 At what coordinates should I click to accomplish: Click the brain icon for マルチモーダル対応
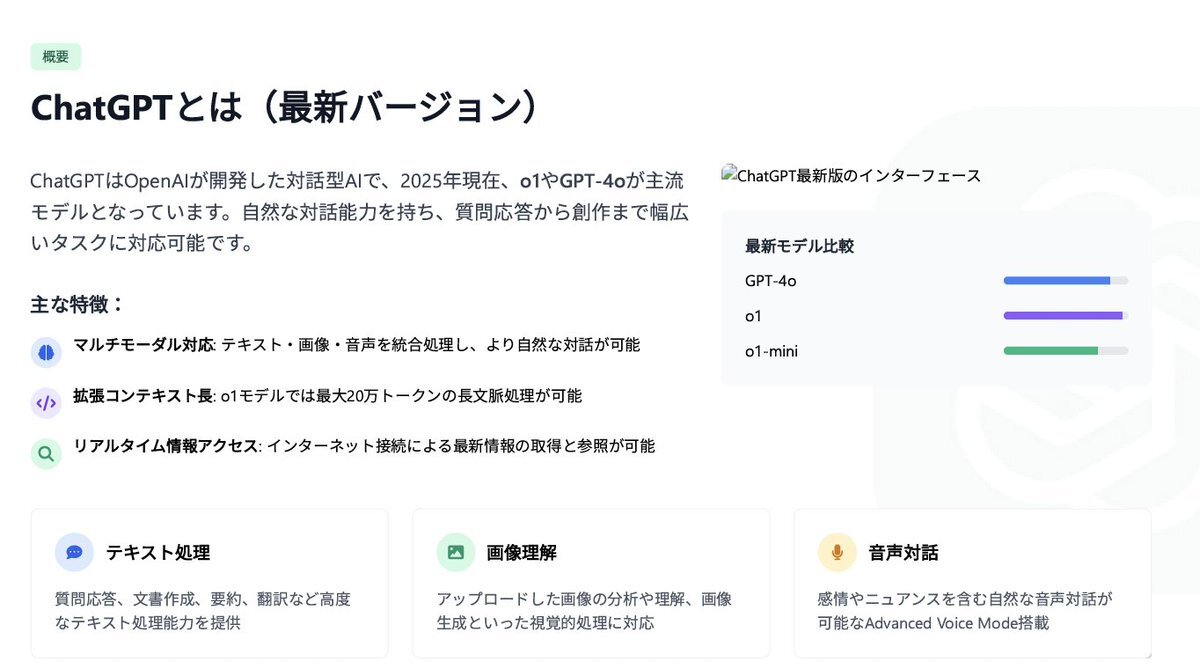point(46,351)
